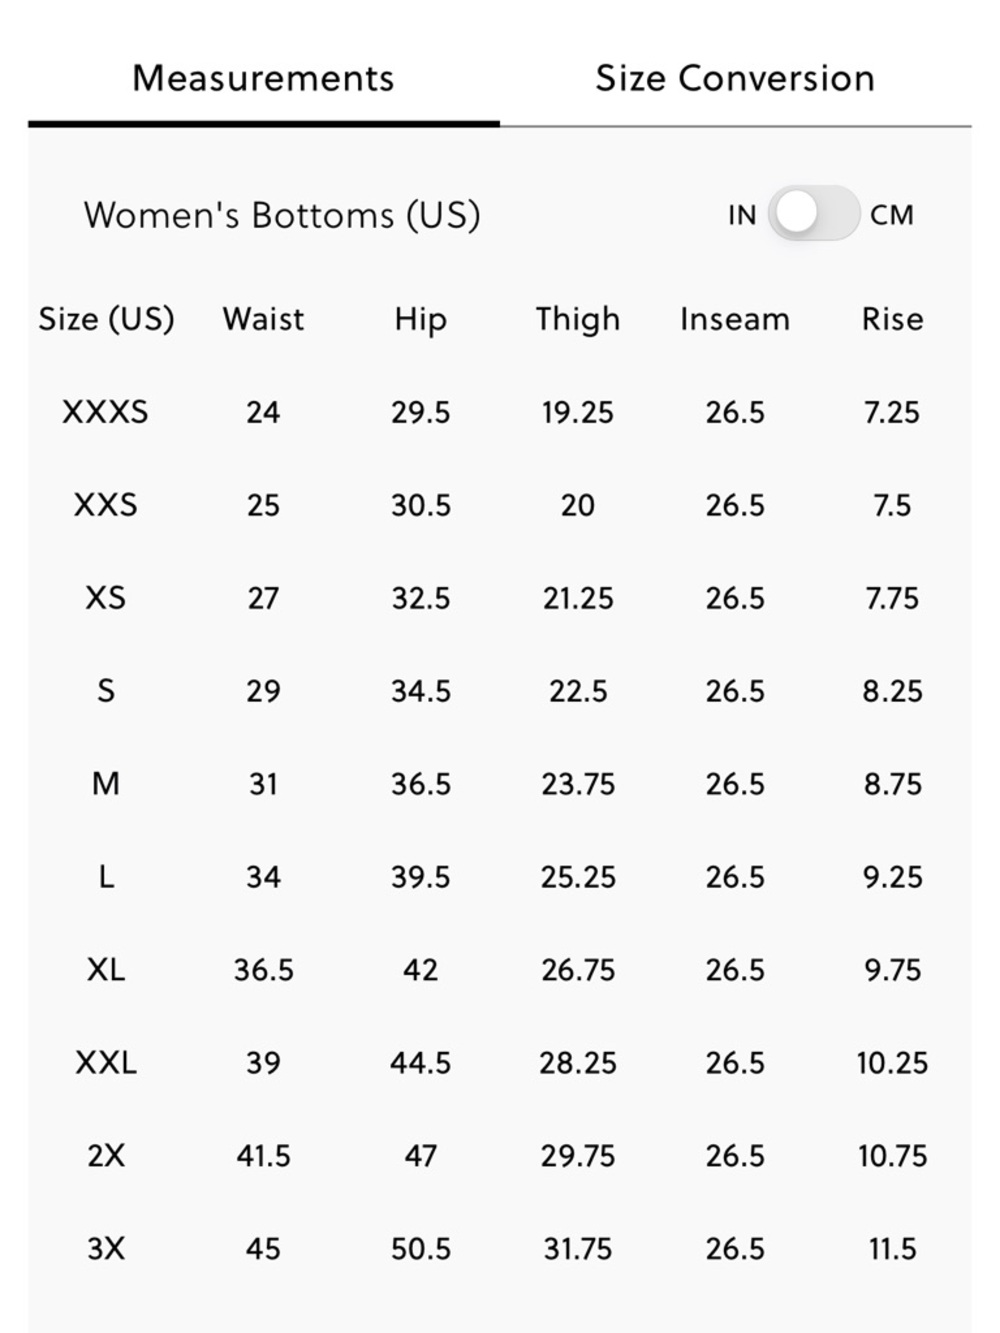
Task: Select the XXXS size row label
Action: click(x=105, y=412)
